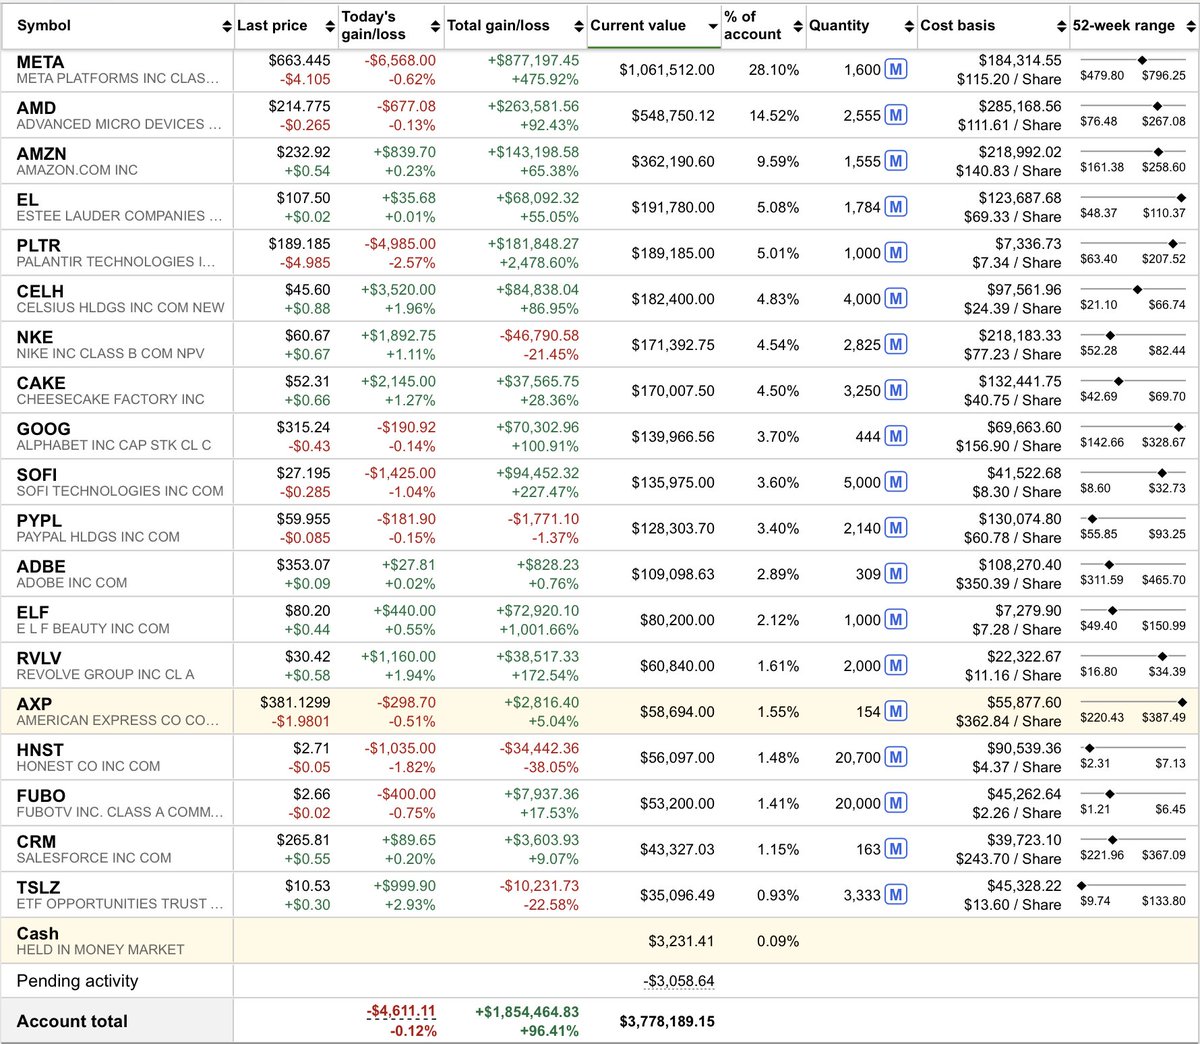
Task: Click NKE's 52-week range marker
Action: (x=1110, y=335)
